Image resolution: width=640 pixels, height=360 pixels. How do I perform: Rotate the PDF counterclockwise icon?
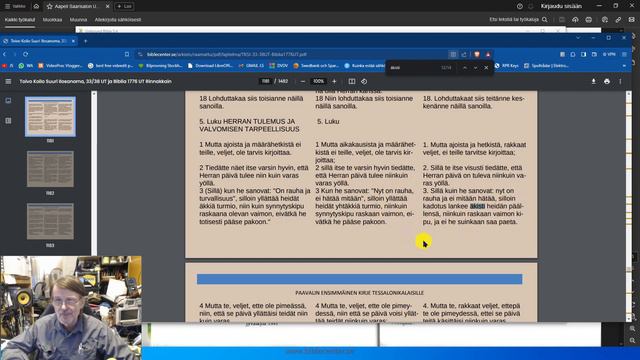point(364,81)
